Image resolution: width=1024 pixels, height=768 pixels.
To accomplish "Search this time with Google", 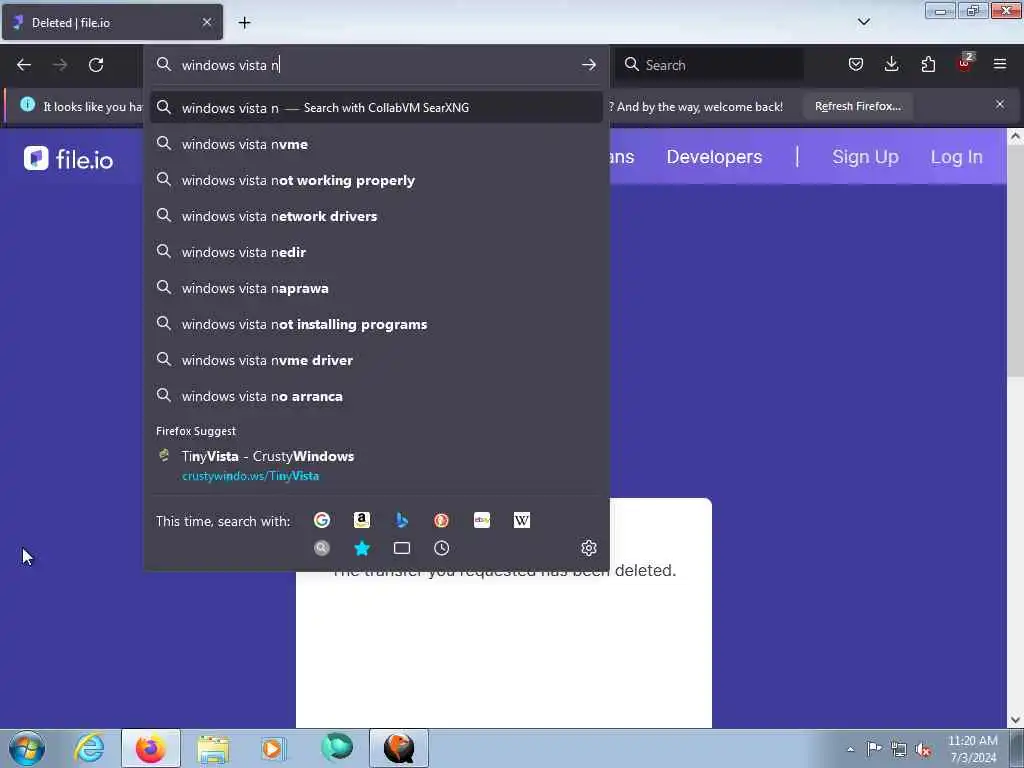I will click(x=322, y=520).
